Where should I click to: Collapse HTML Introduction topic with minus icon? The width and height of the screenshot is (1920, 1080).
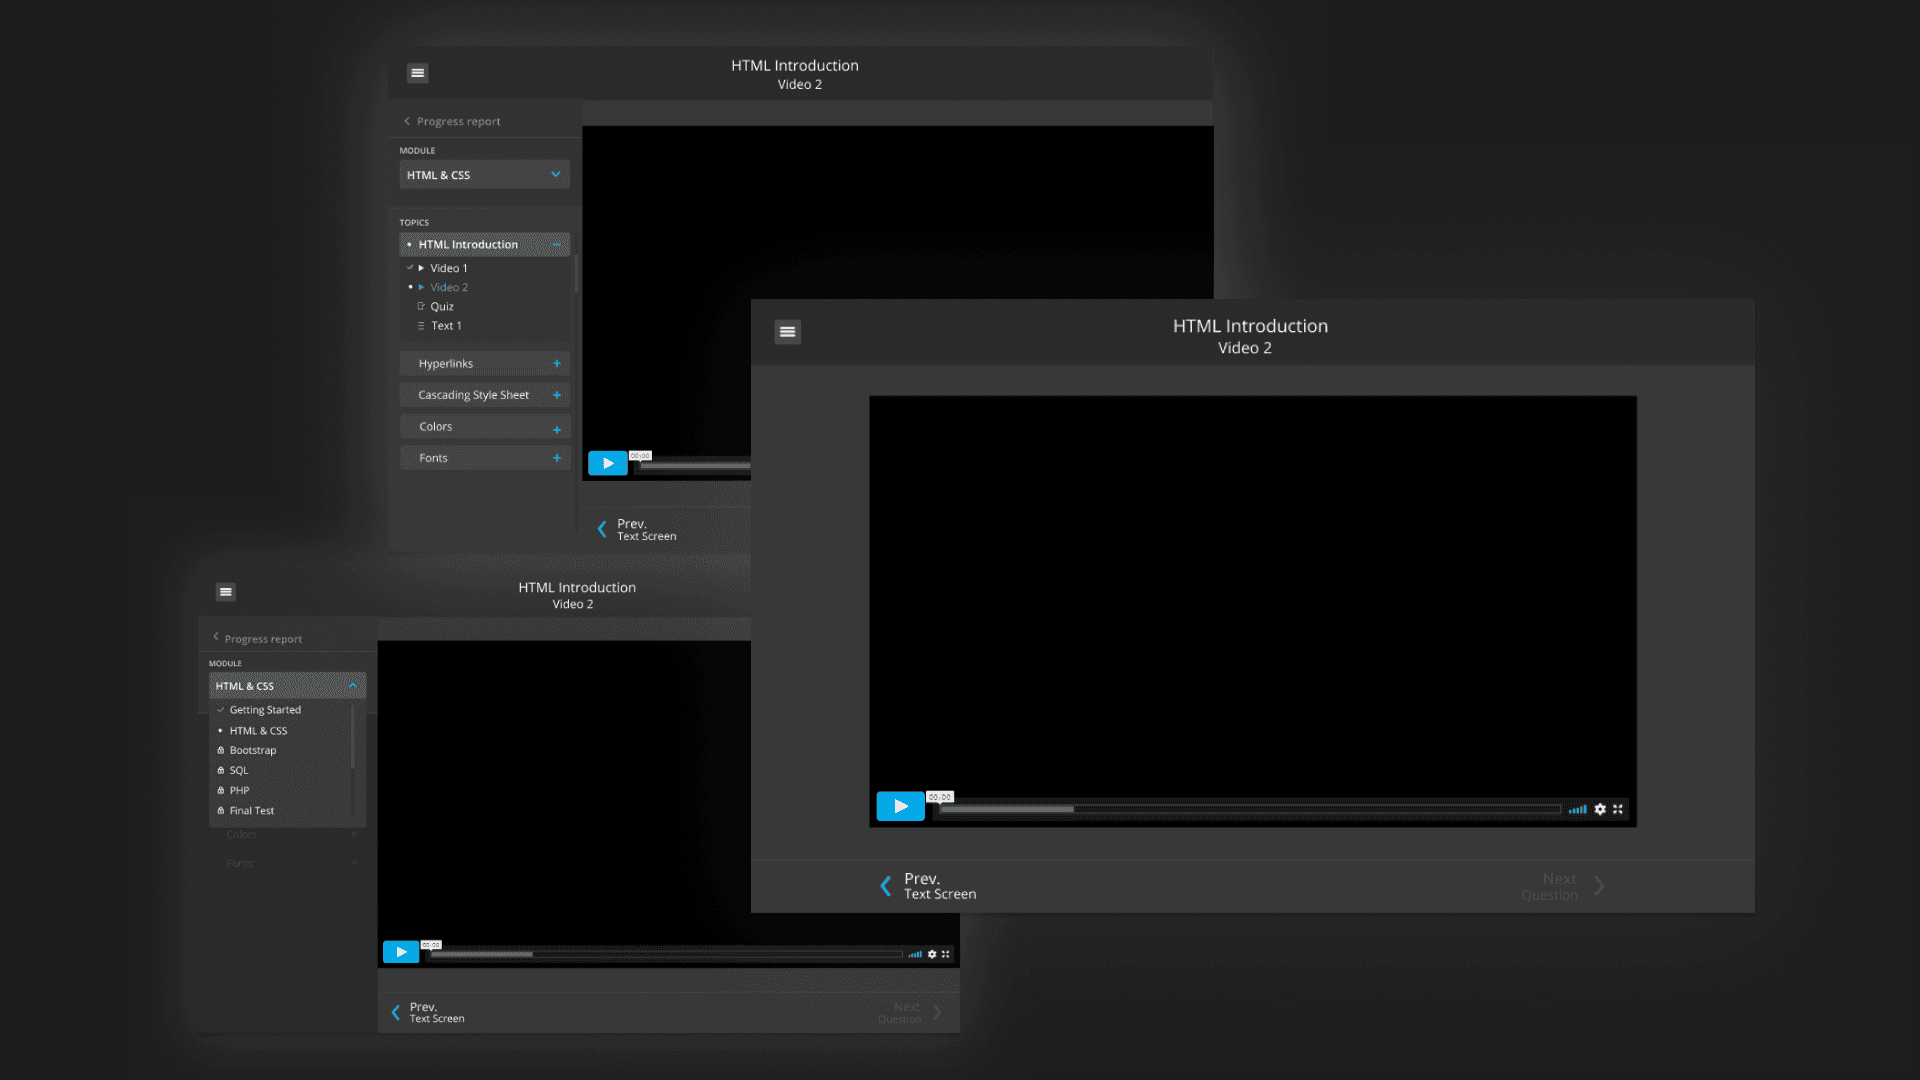(556, 244)
